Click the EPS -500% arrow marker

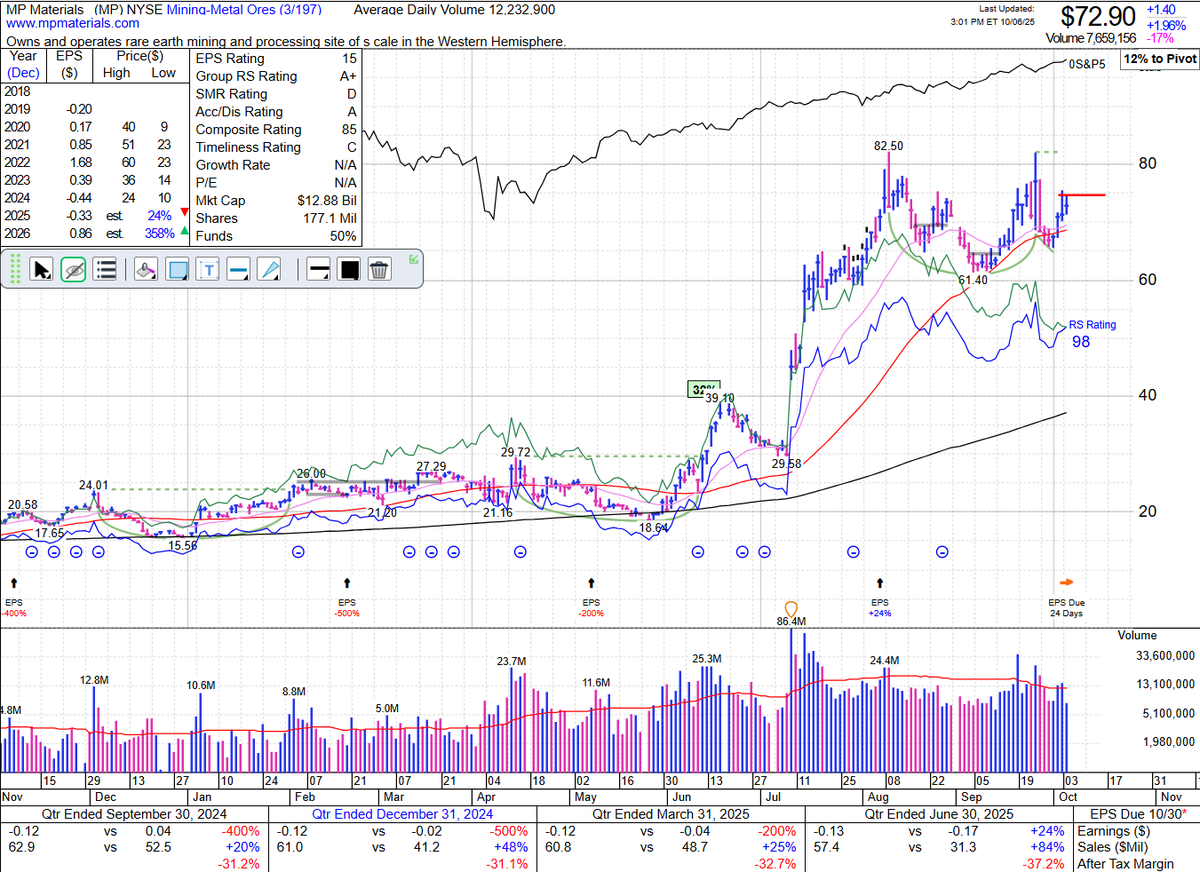pos(346,581)
